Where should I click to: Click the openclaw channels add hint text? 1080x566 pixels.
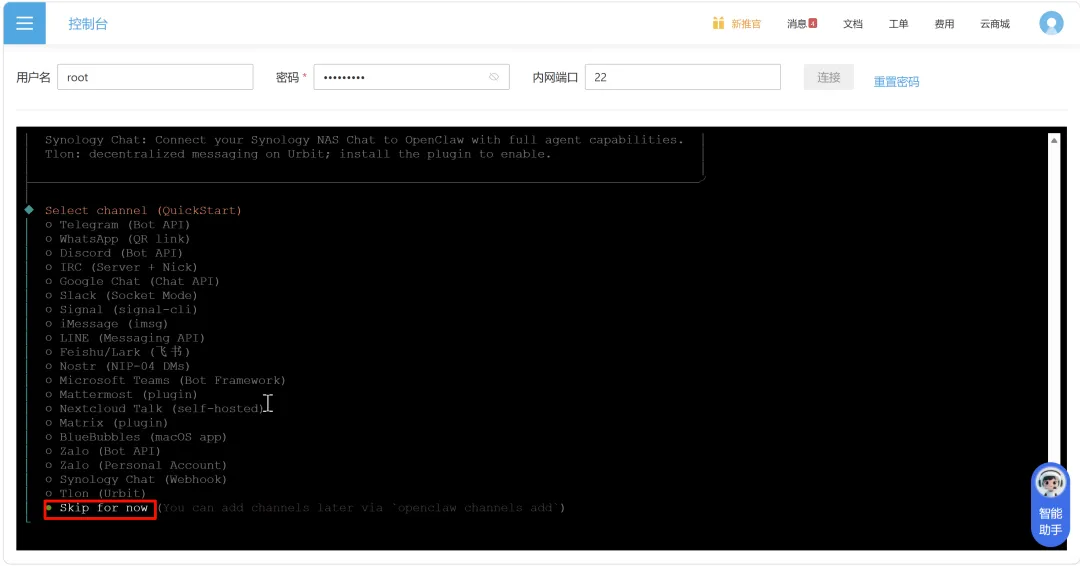[362, 508]
